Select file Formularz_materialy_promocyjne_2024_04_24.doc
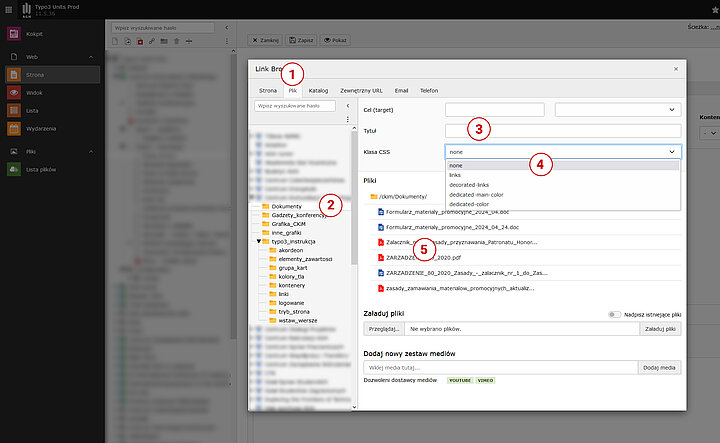 (452, 227)
